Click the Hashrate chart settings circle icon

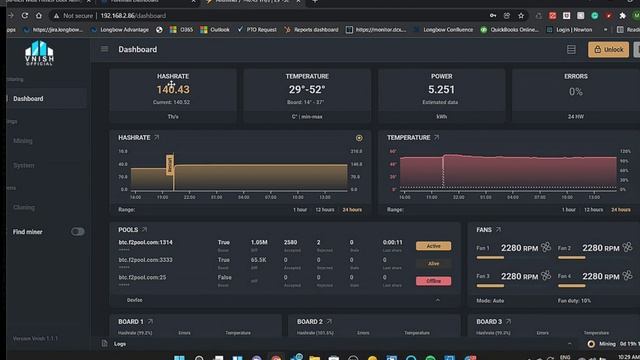coord(359,138)
